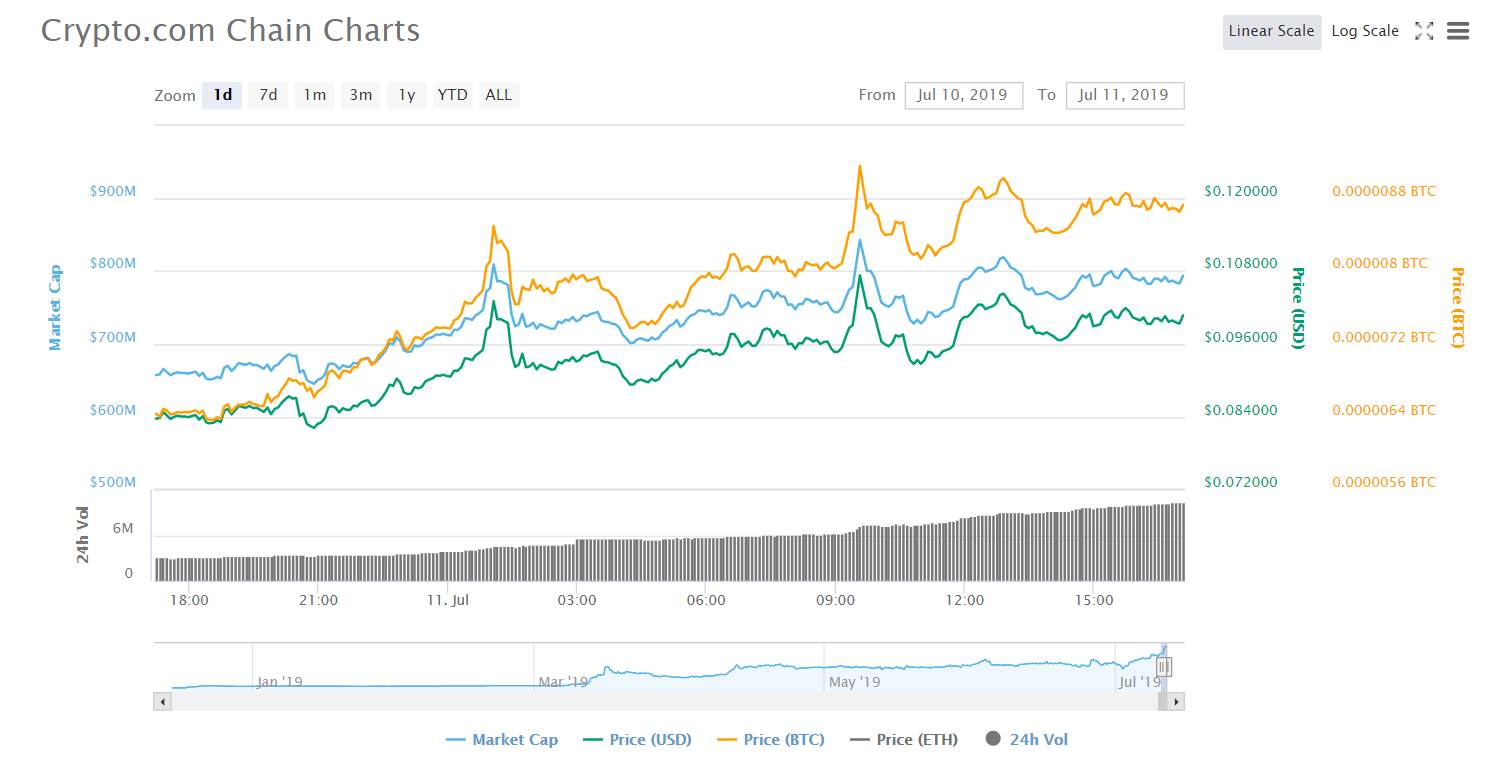1500x758 pixels.
Task: Click the 6M volume axis label
Action: click(123, 528)
